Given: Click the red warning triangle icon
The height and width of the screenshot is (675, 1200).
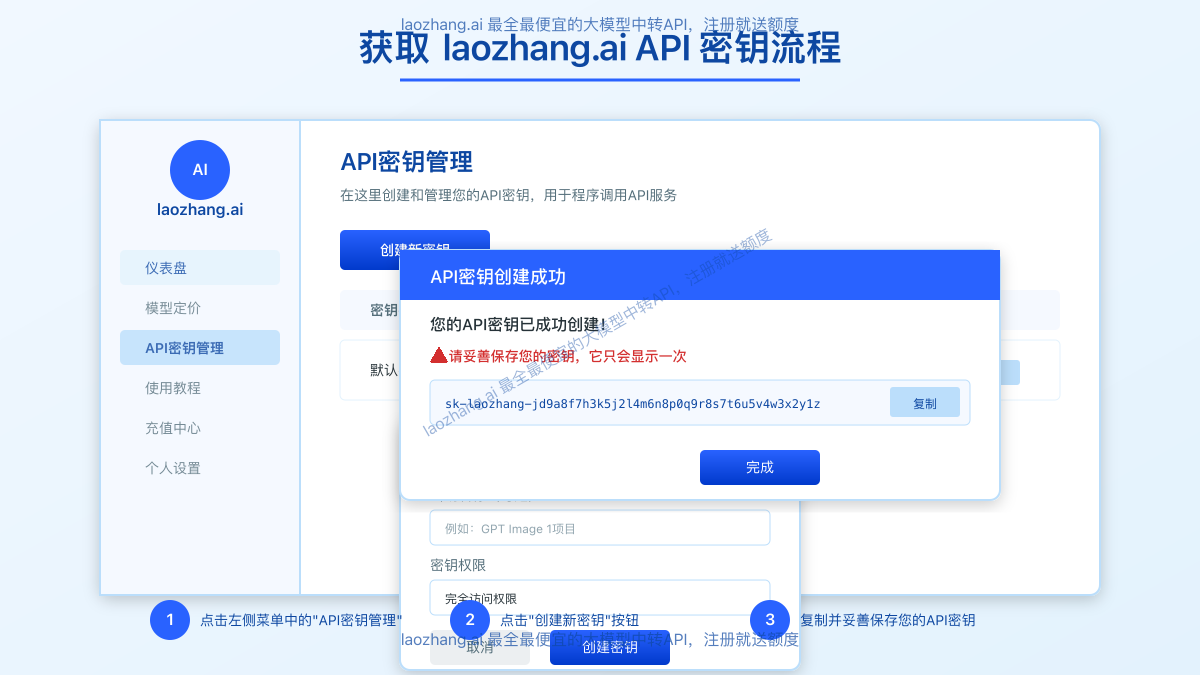Looking at the screenshot, I should click(438, 355).
